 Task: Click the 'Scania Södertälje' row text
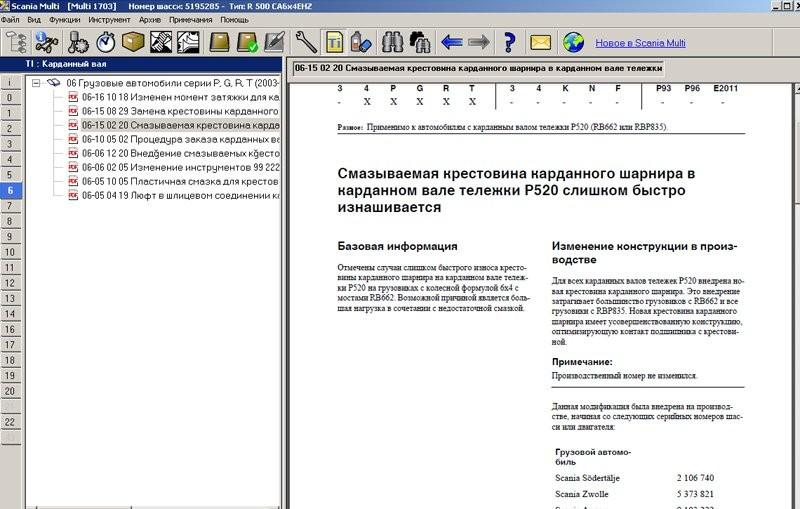pos(587,478)
